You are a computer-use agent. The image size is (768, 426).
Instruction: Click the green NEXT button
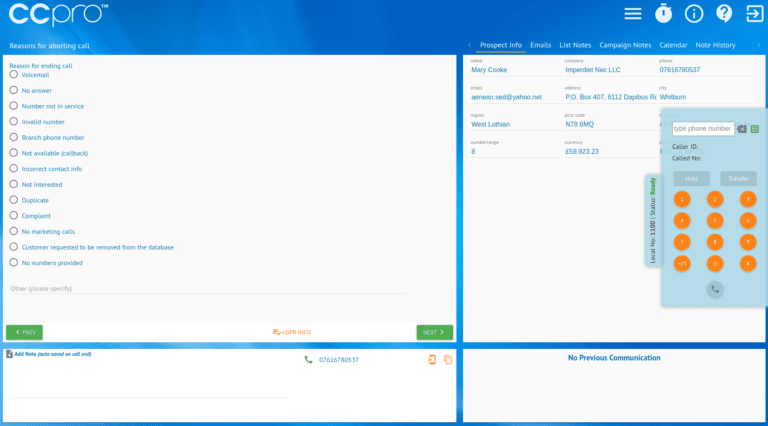coord(435,332)
